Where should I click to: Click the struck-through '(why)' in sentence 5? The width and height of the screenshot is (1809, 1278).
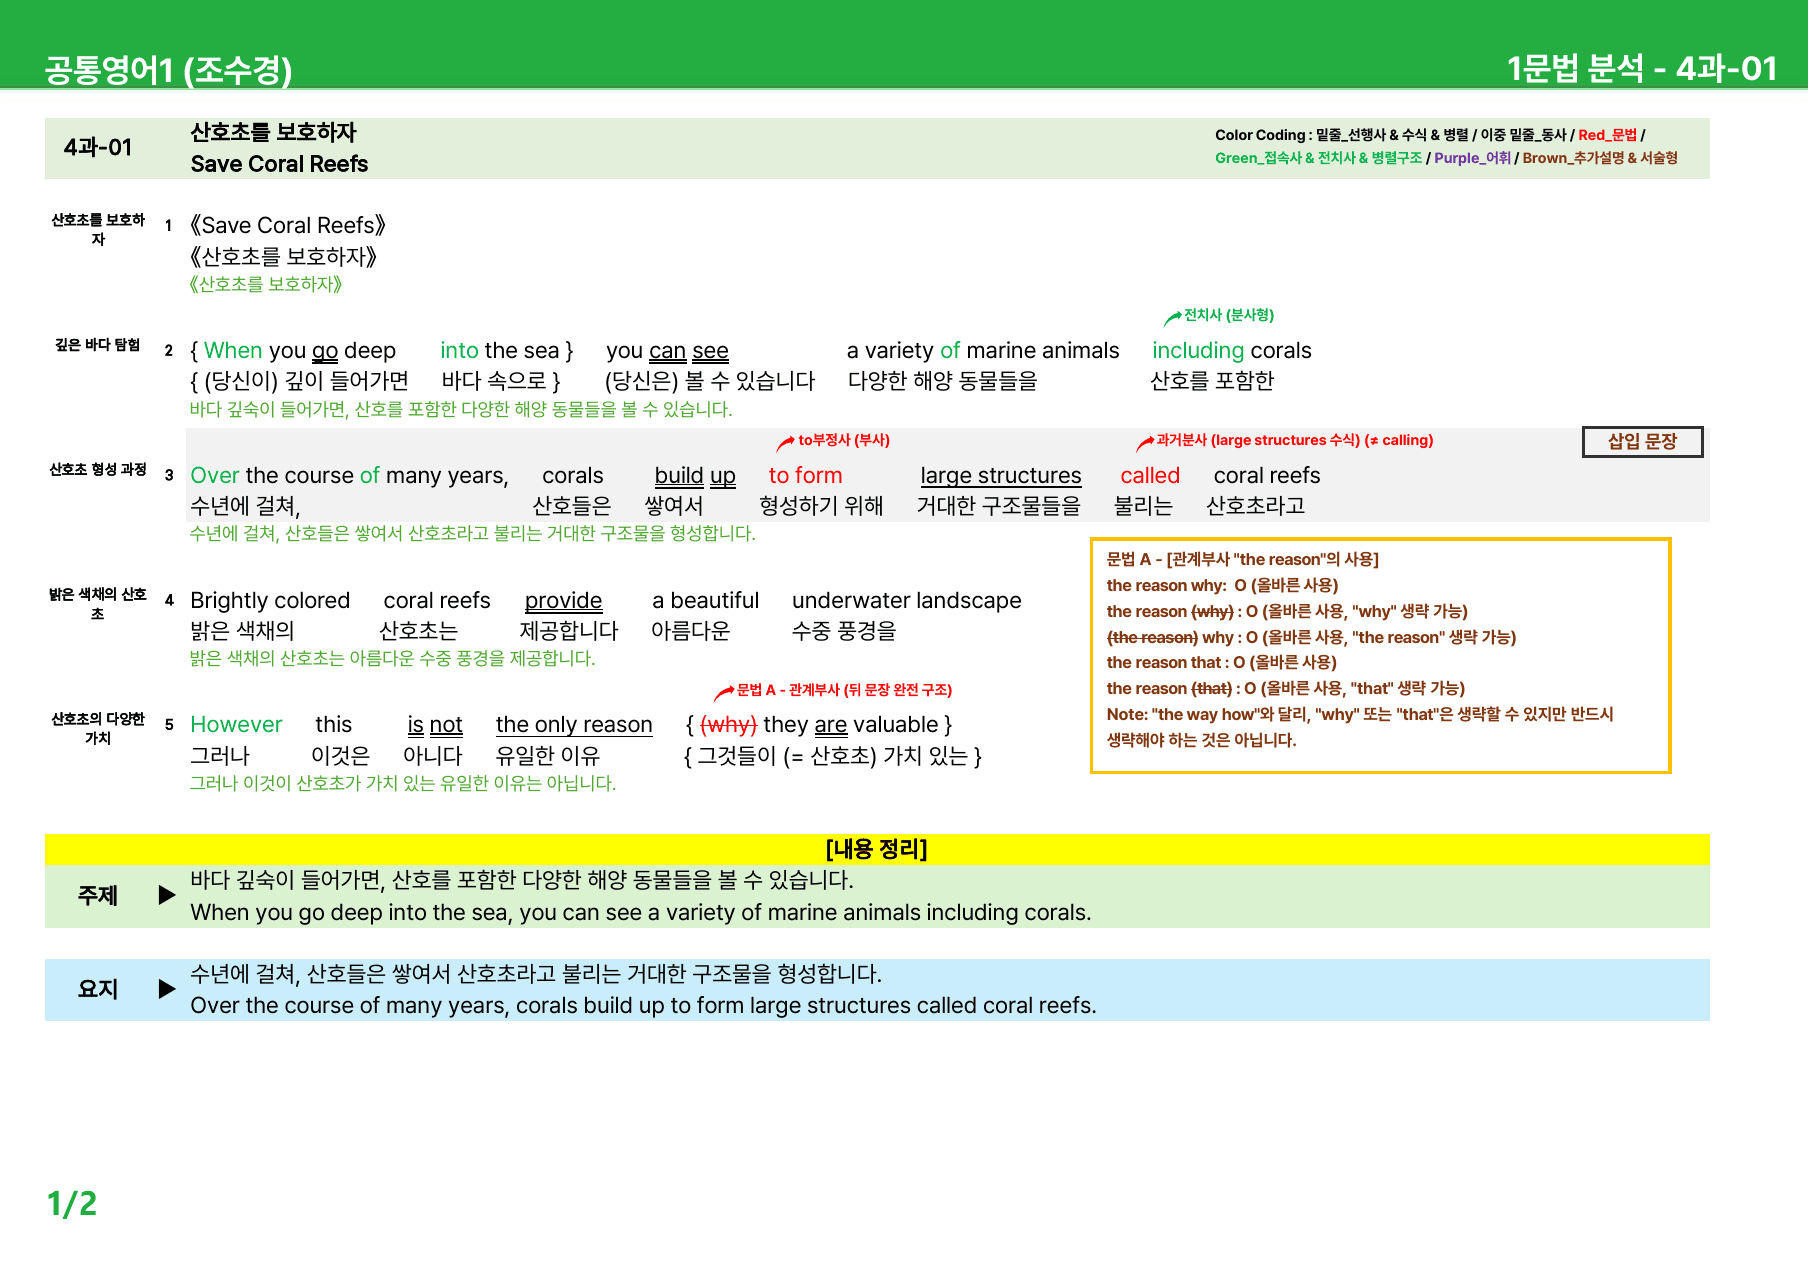[x=728, y=725]
